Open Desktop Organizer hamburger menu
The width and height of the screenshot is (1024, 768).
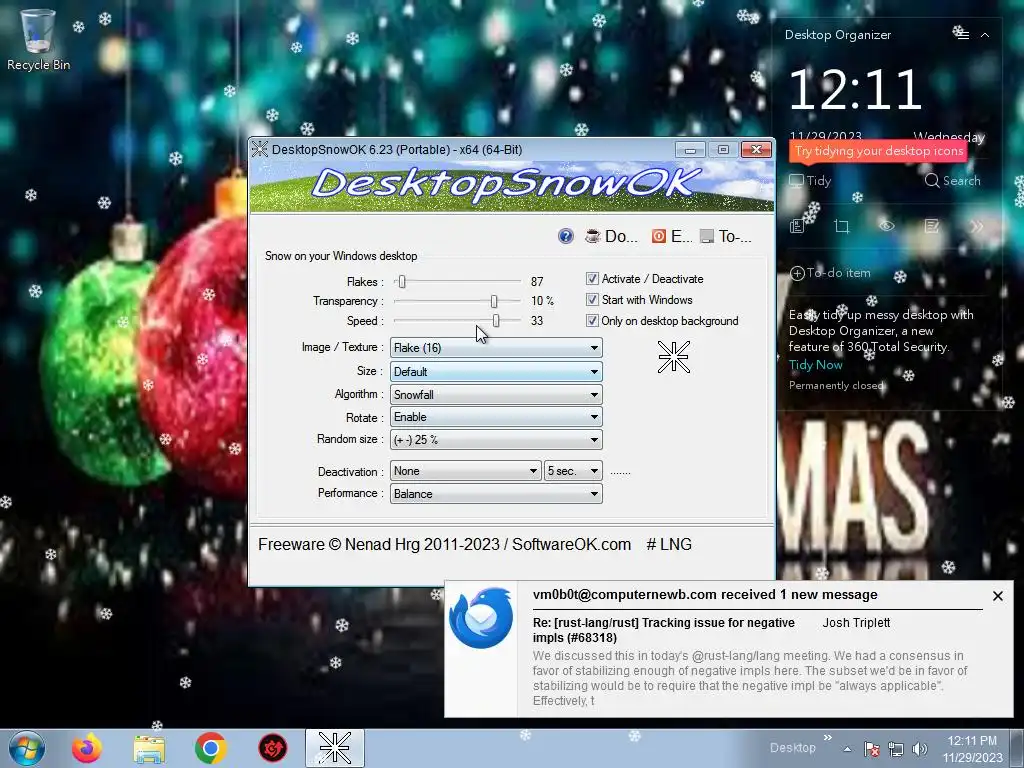[x=963, y=35]
